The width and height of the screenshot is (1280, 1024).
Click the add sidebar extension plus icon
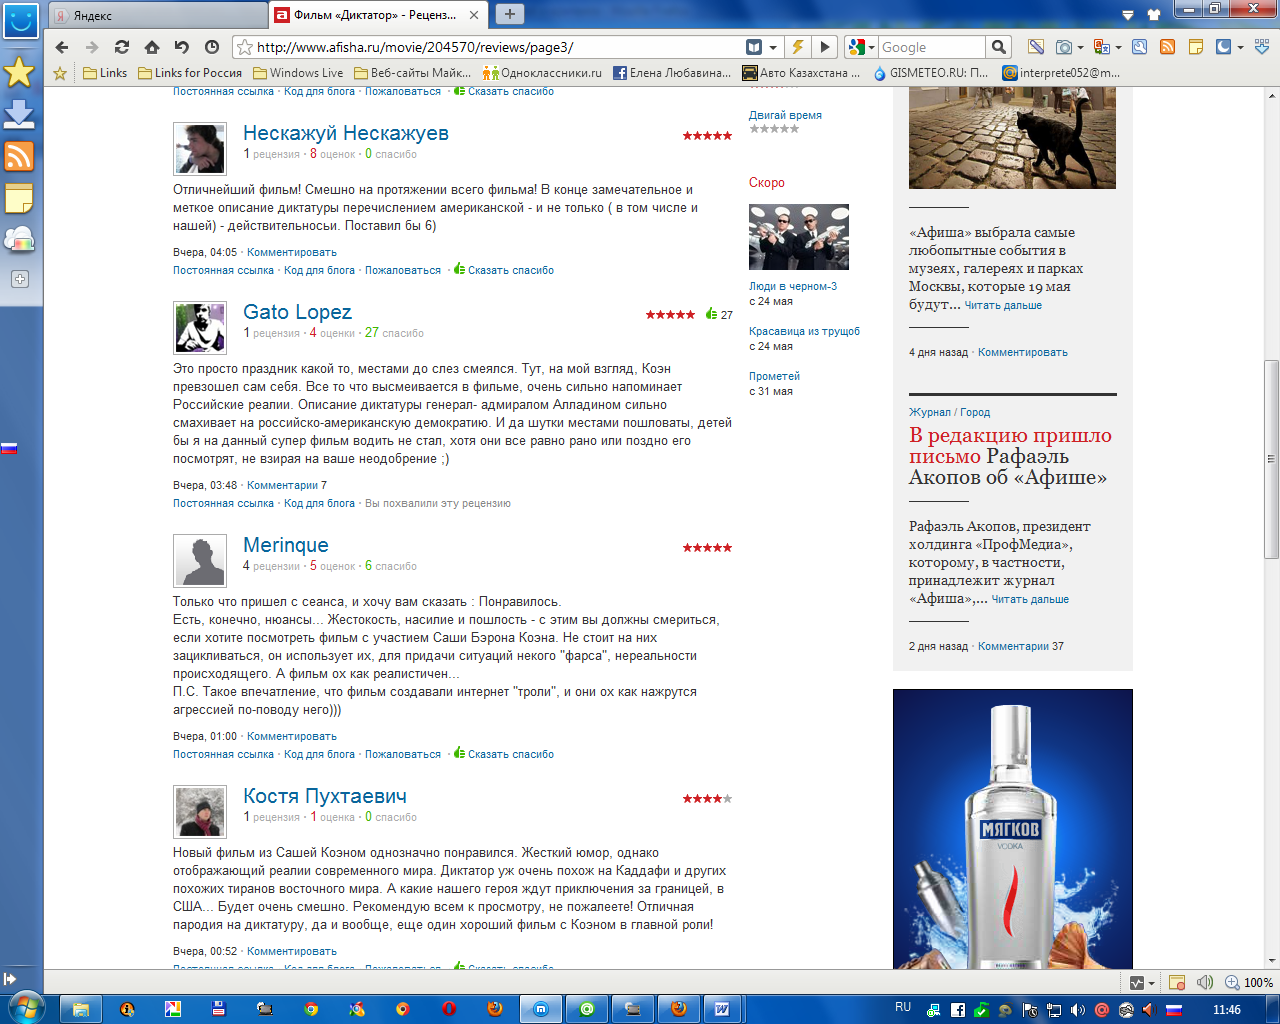tap(20, 279)
